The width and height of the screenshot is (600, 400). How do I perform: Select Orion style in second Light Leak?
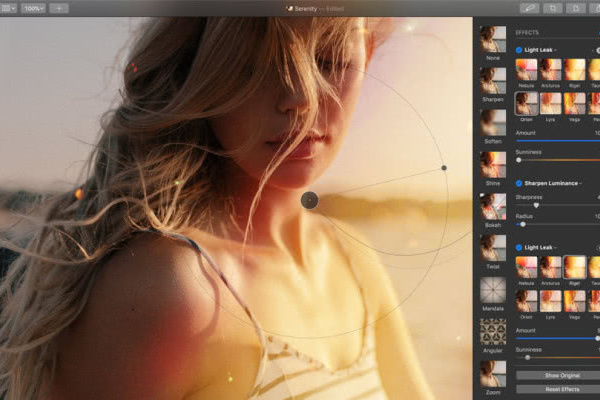click(x=526, y=301)
